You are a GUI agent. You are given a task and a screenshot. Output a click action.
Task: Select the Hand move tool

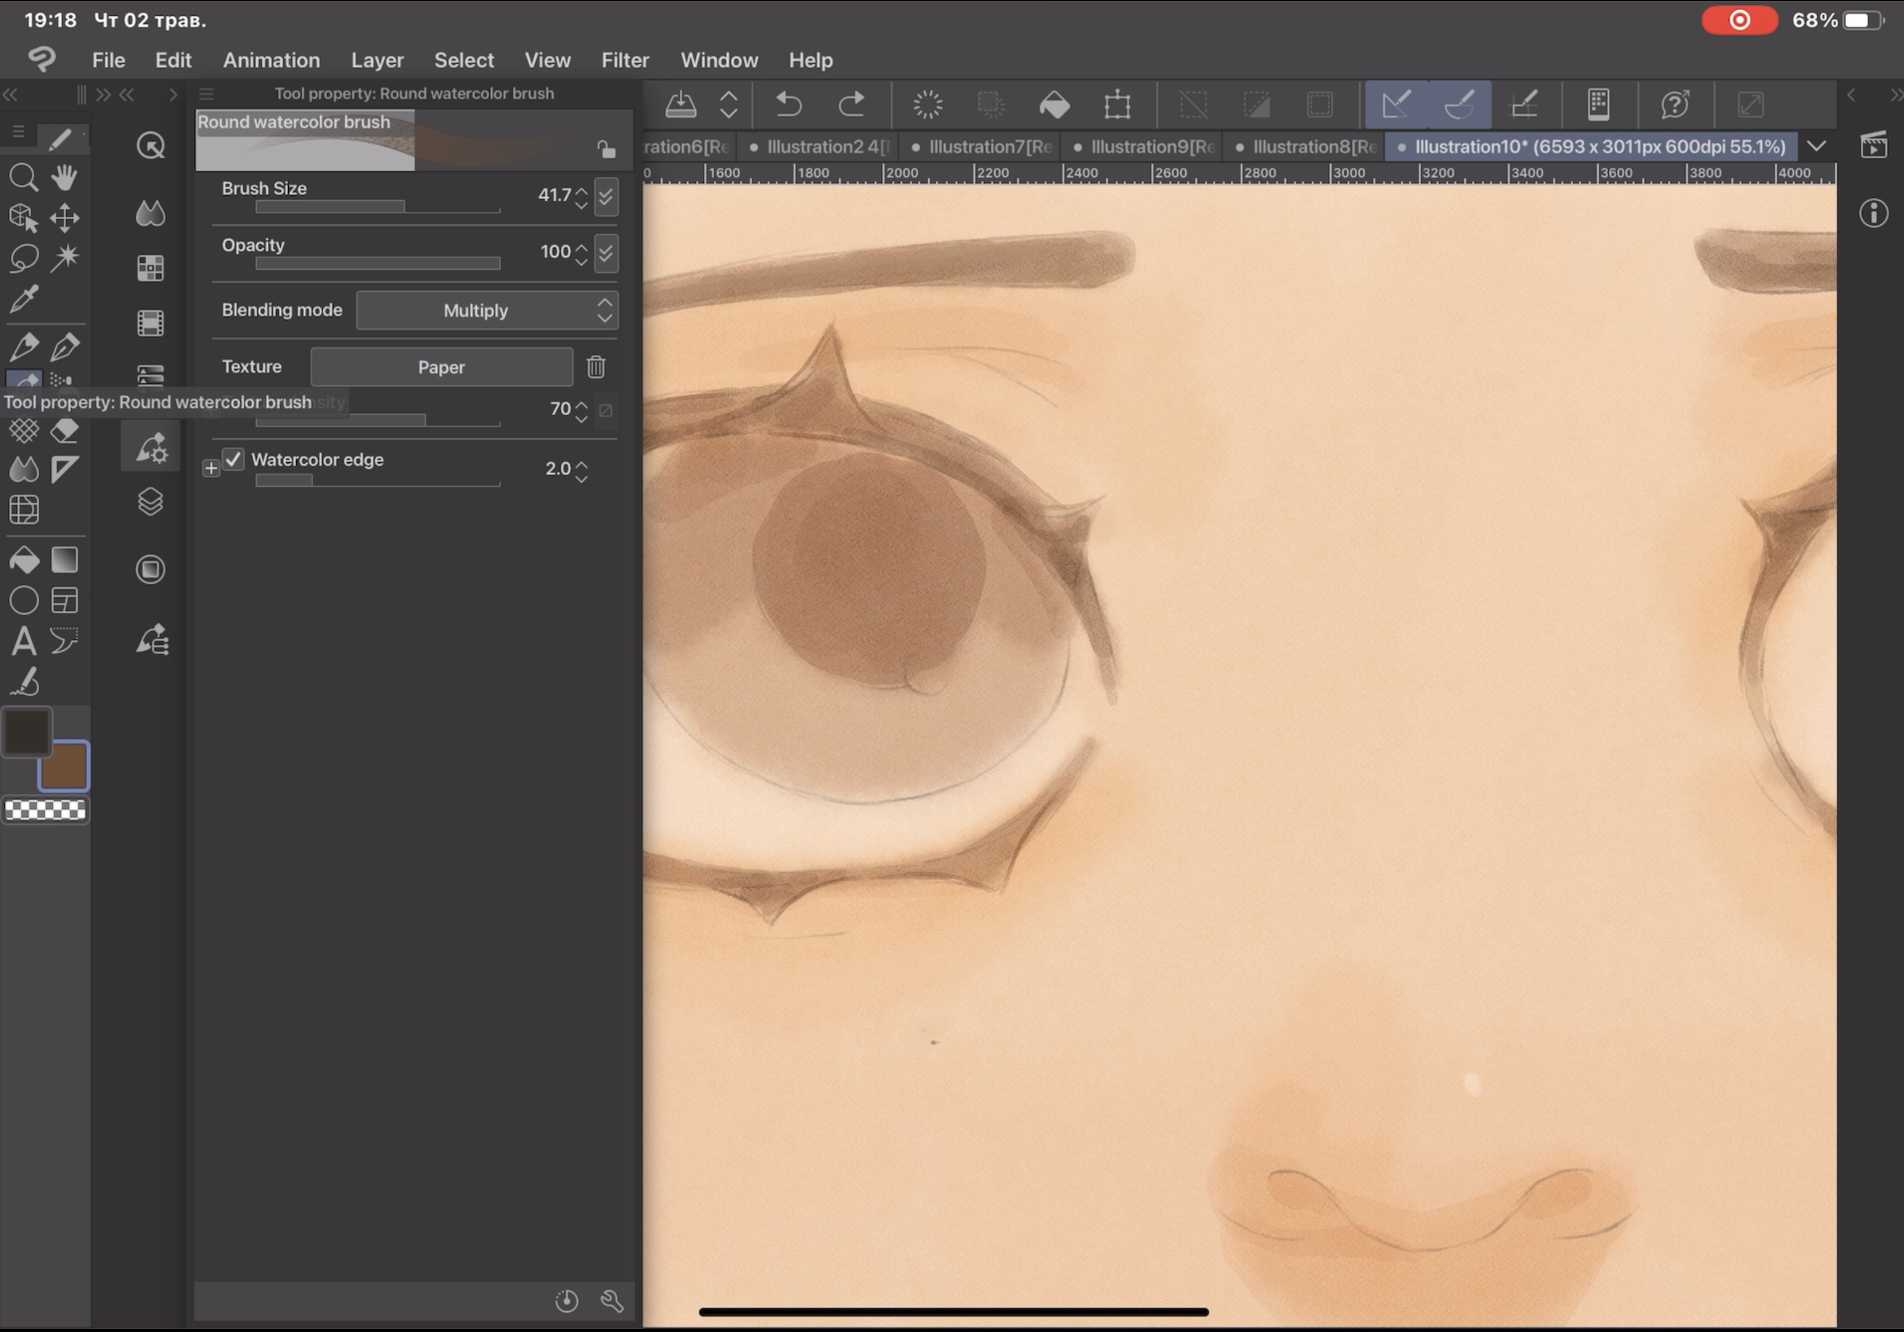(65, 178)
